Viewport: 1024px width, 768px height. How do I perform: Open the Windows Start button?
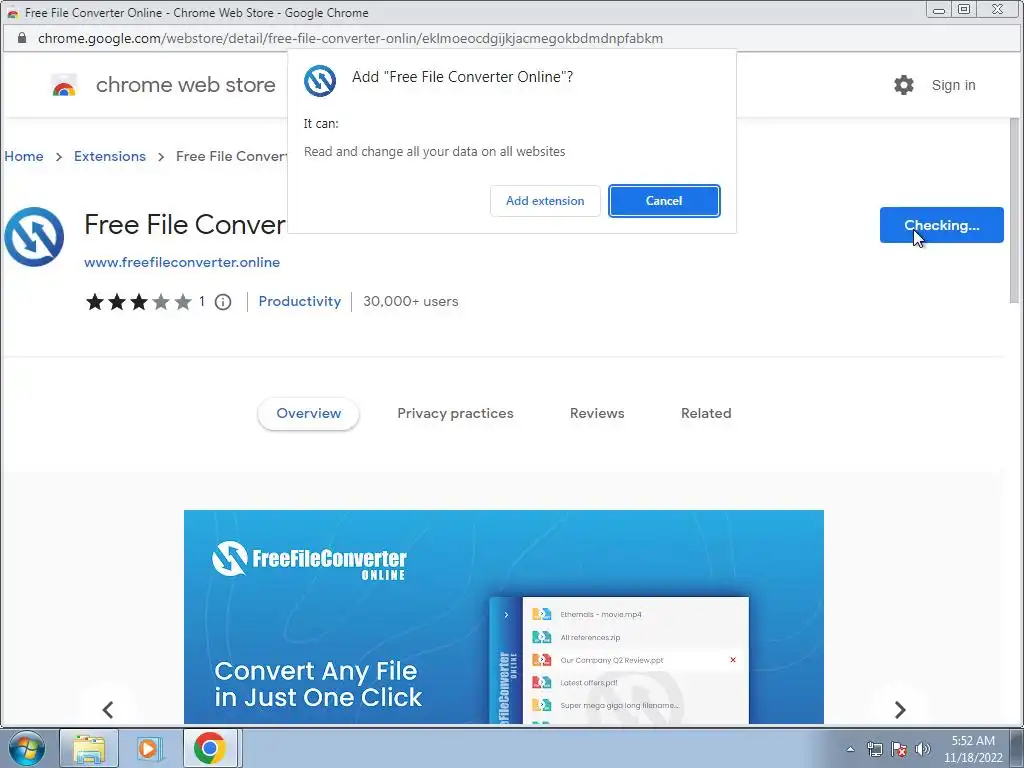click(26, 748)
